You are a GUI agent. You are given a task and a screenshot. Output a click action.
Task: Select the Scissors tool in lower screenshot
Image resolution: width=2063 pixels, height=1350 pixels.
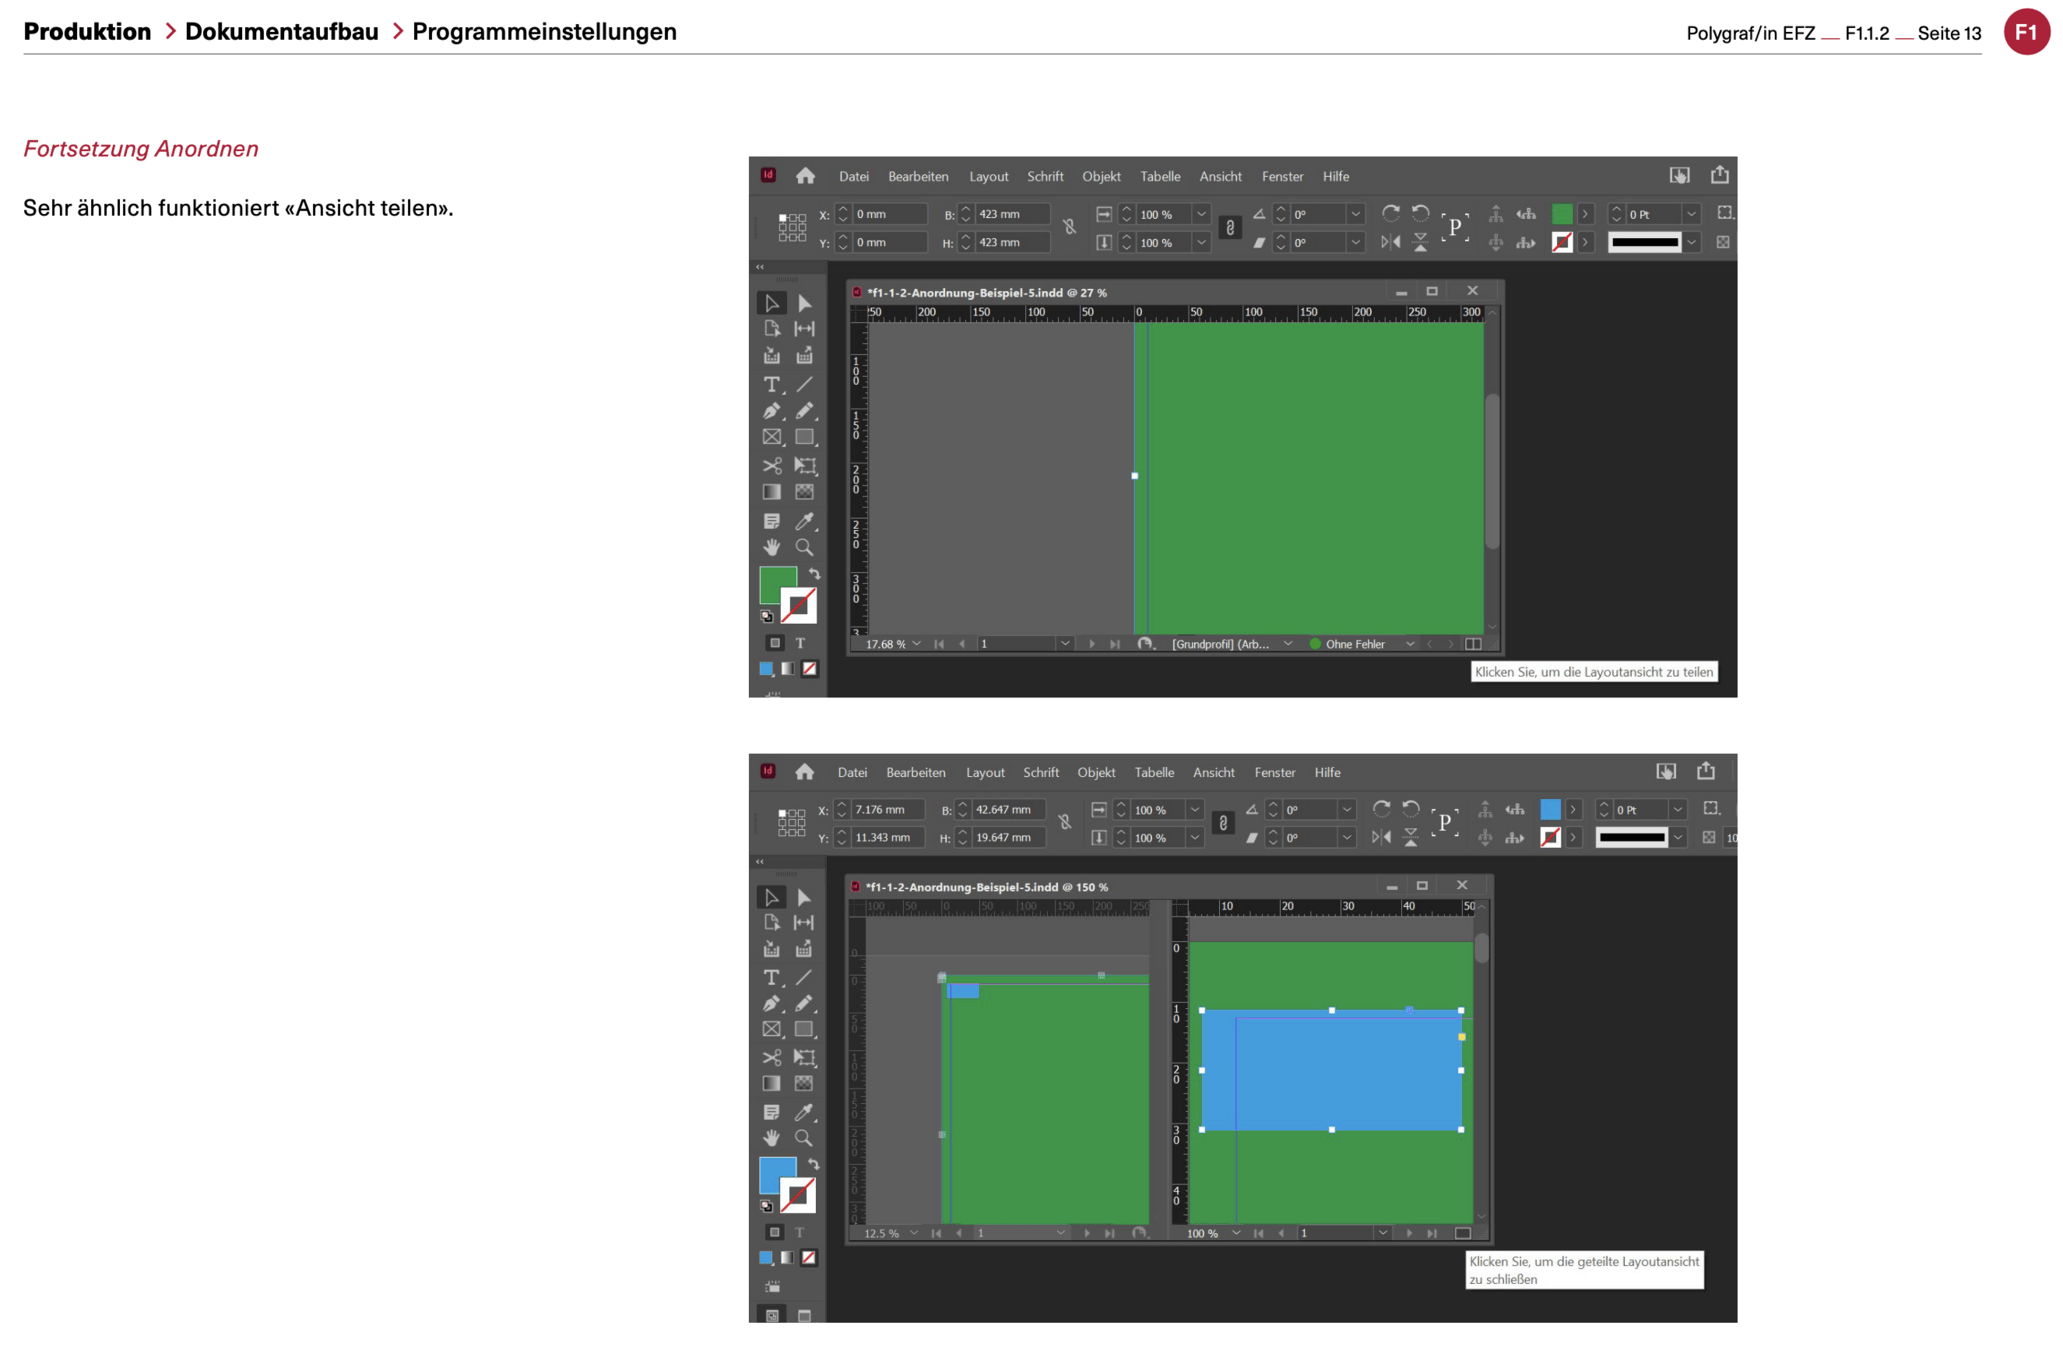771,1057
